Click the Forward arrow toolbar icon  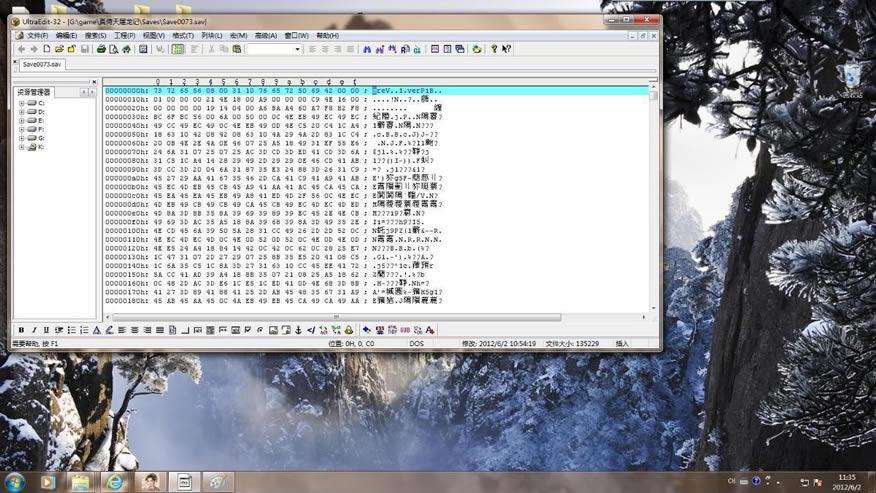pos(34,49)
